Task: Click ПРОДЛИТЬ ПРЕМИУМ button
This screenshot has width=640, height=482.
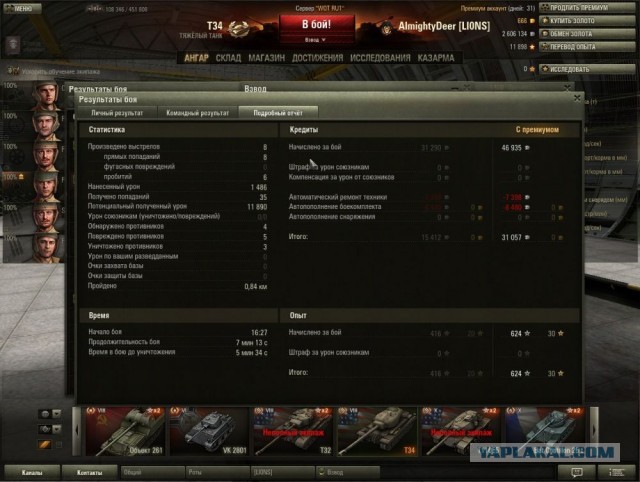Action: pyautogui.click(x=587, y=8)
